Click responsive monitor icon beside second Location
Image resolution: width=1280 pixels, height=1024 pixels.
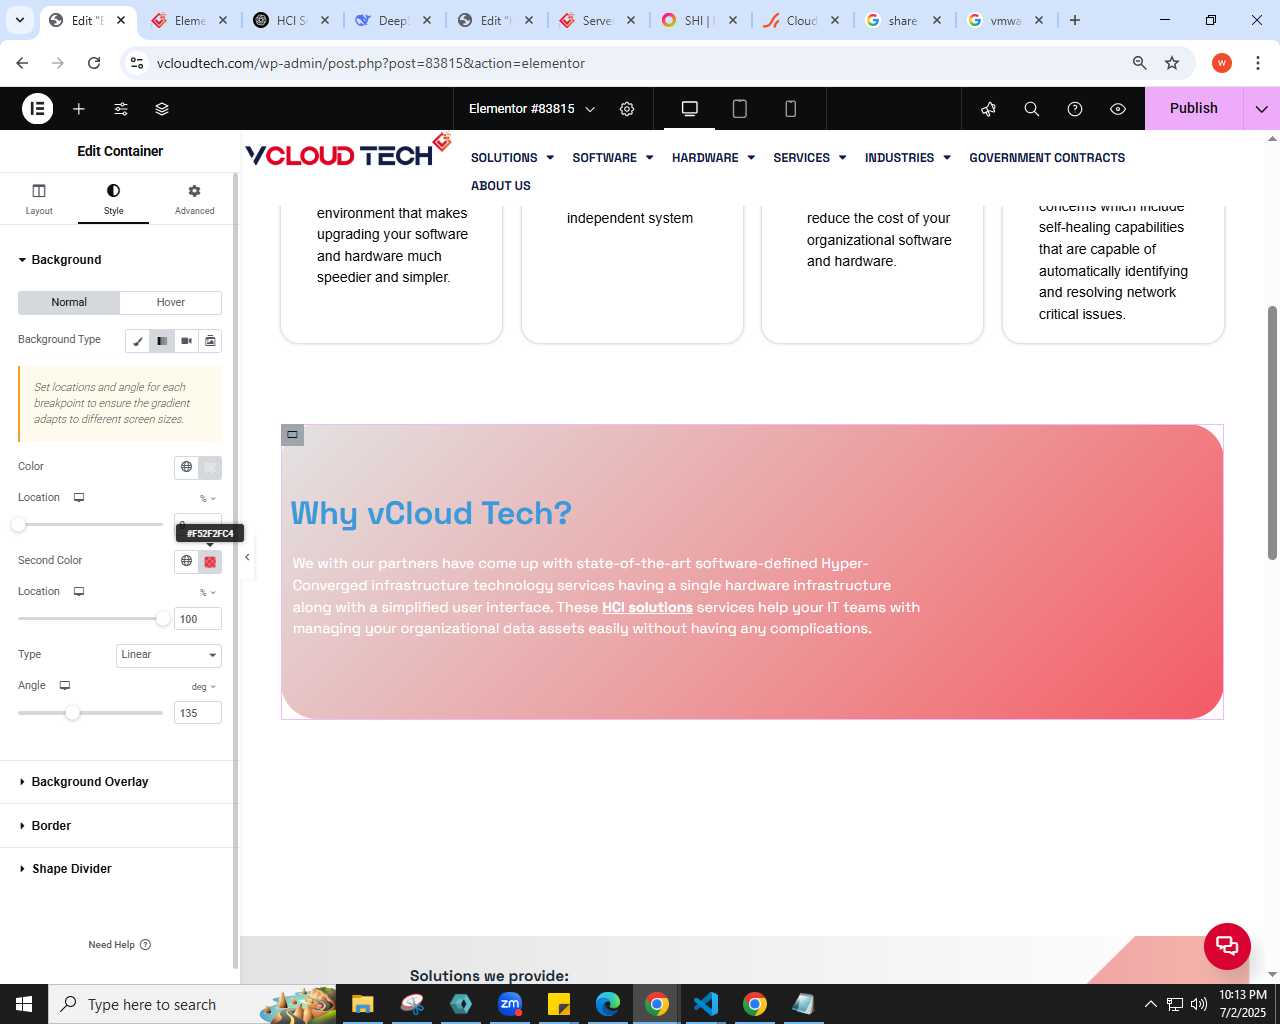pyautogui.click(x=79, y=592)
